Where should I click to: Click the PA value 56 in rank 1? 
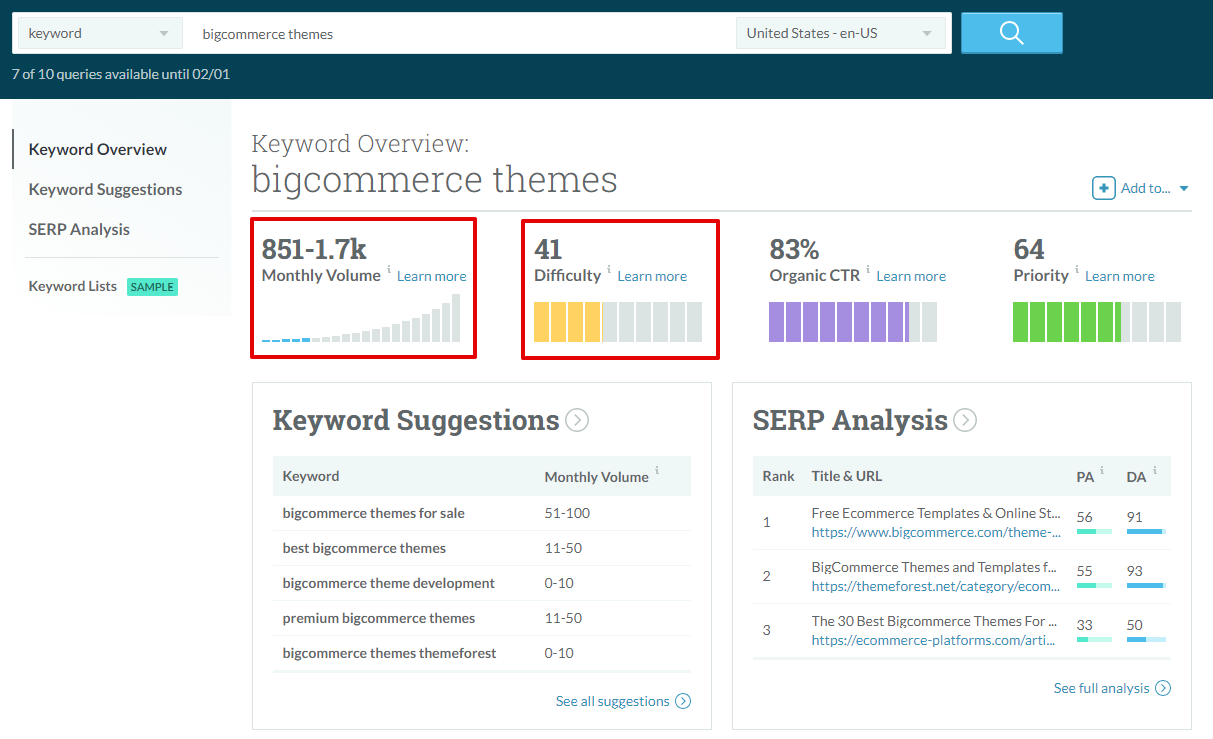pos(1084,517)
